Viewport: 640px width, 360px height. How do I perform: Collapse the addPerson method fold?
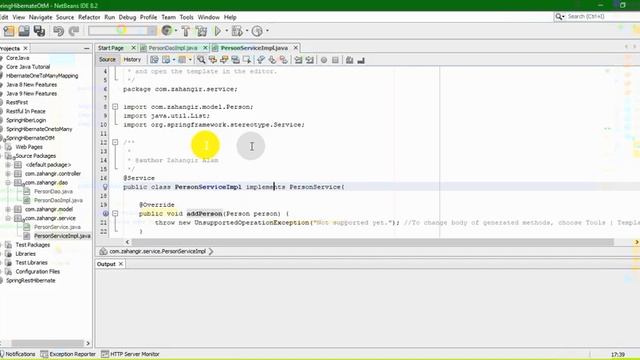click(x=115, y=213)
